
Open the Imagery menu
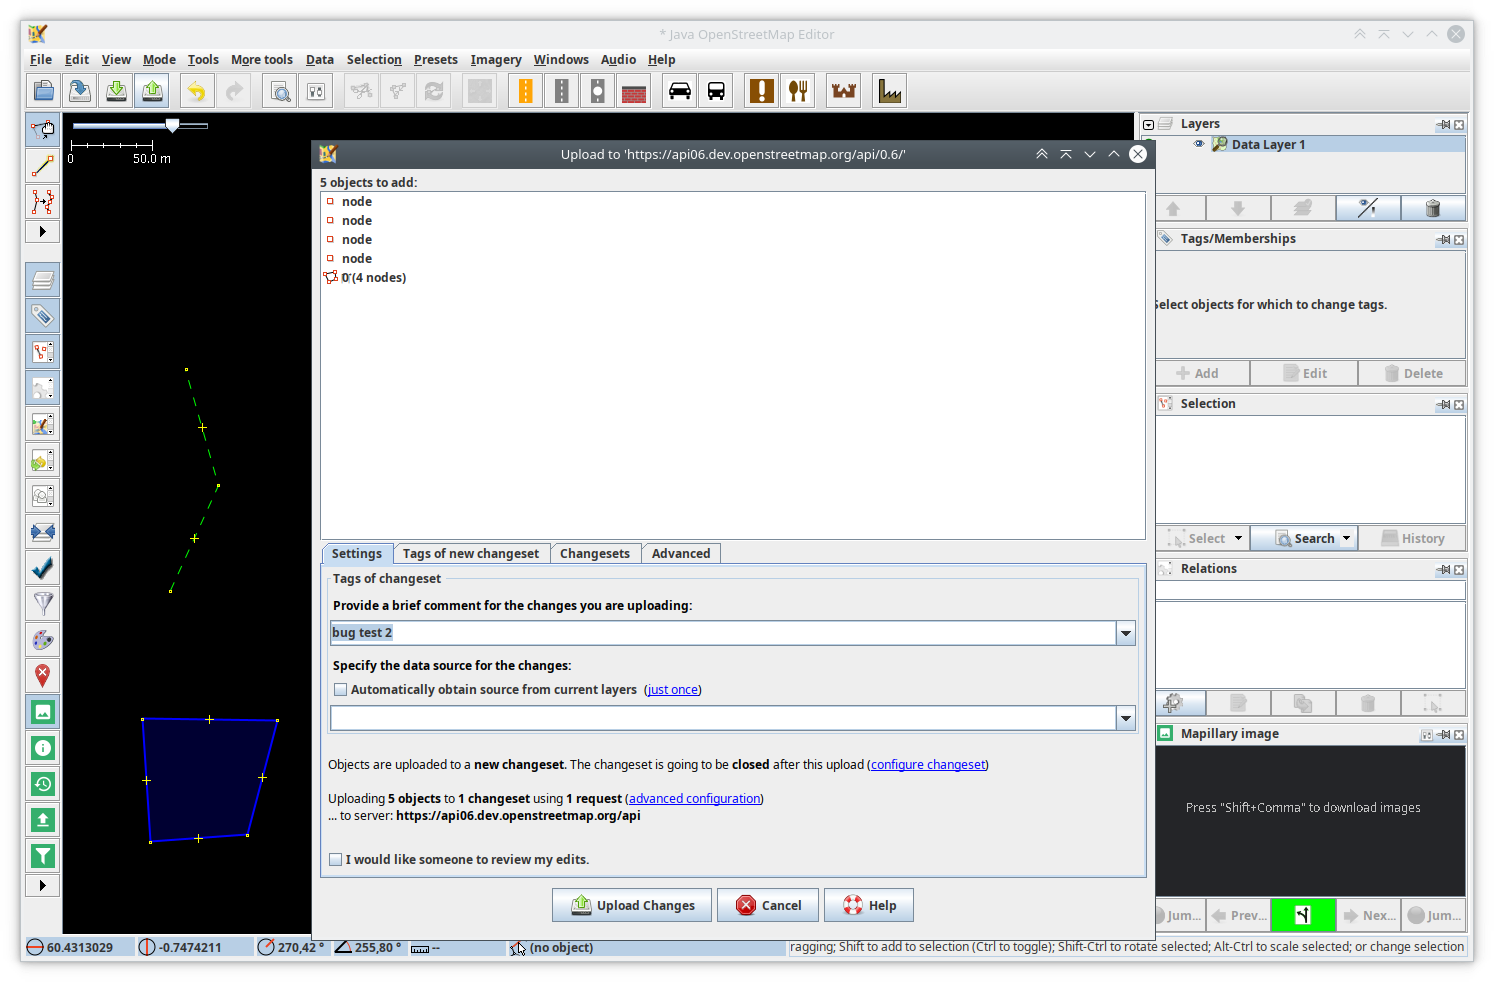point(496,60)
